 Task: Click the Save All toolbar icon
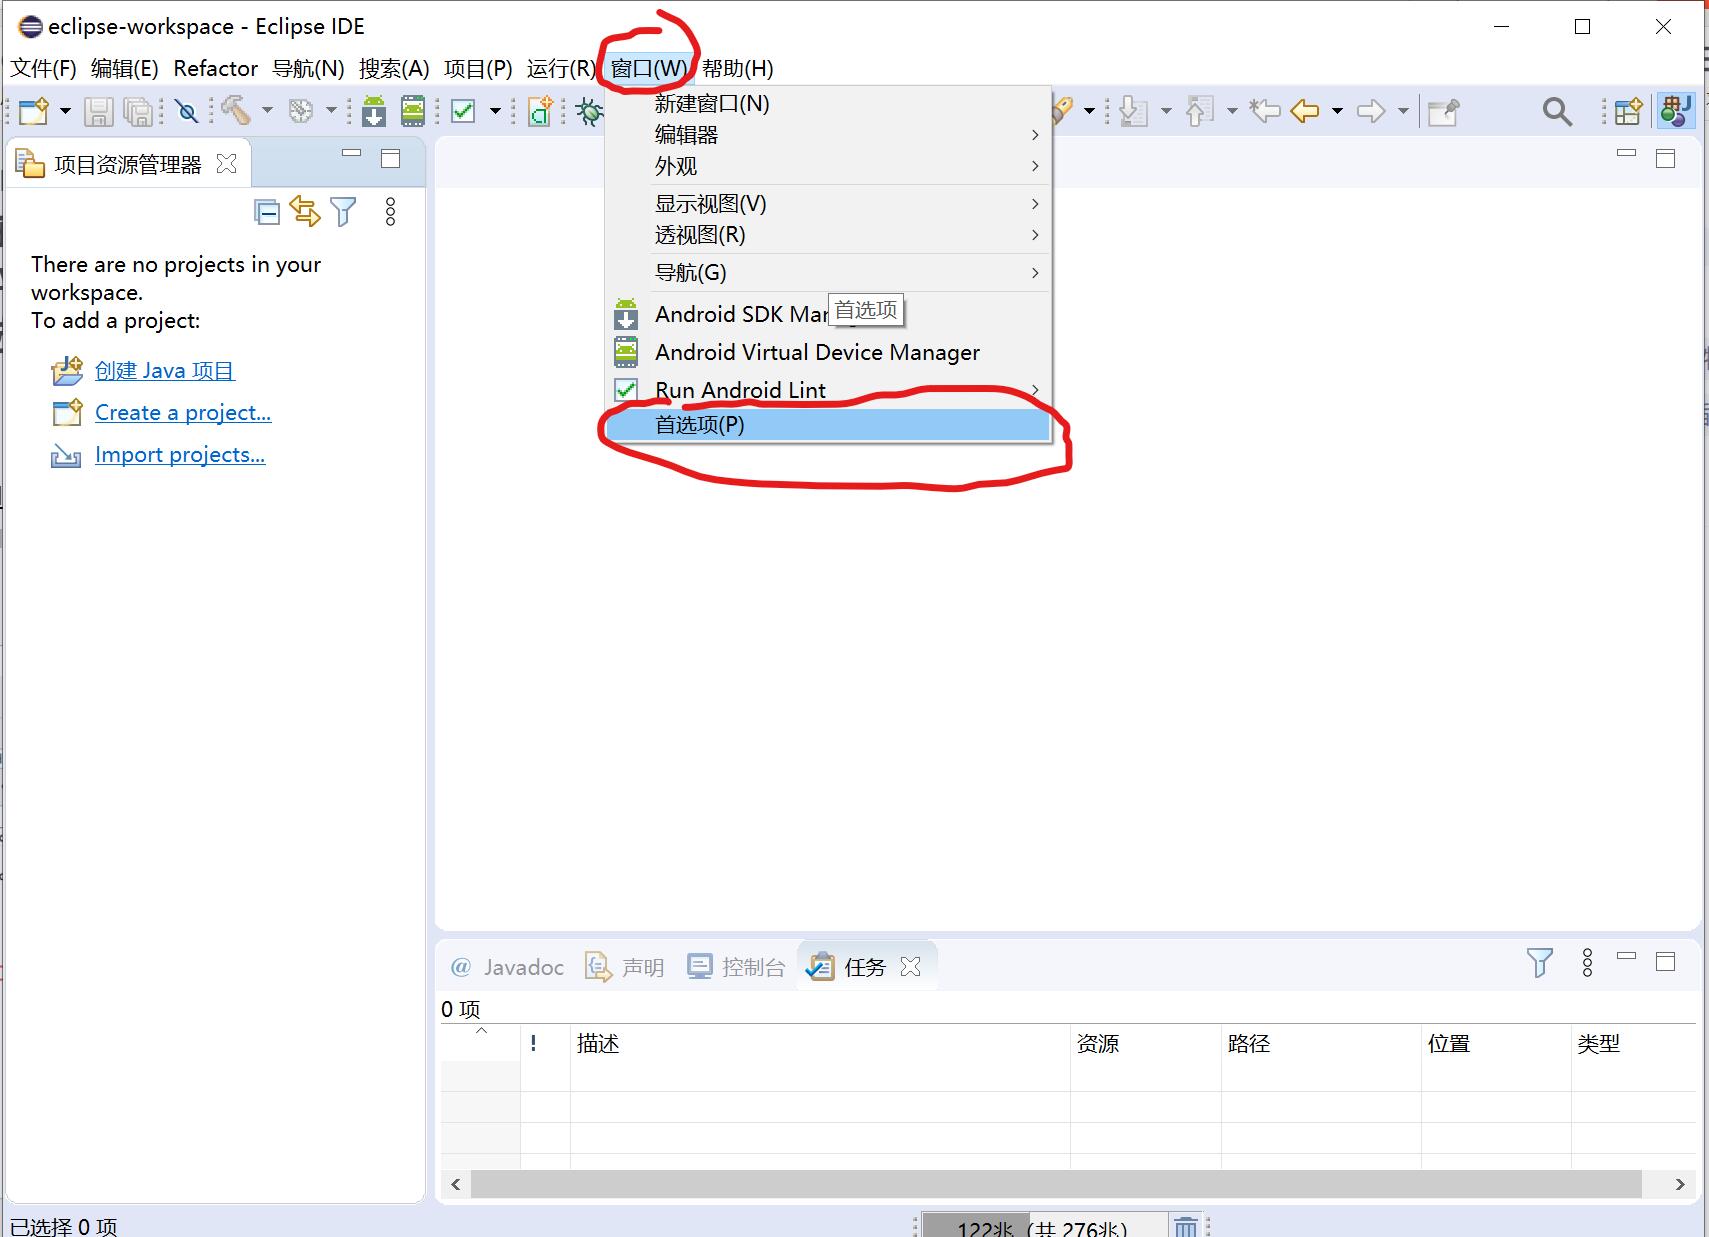point(138,111)
